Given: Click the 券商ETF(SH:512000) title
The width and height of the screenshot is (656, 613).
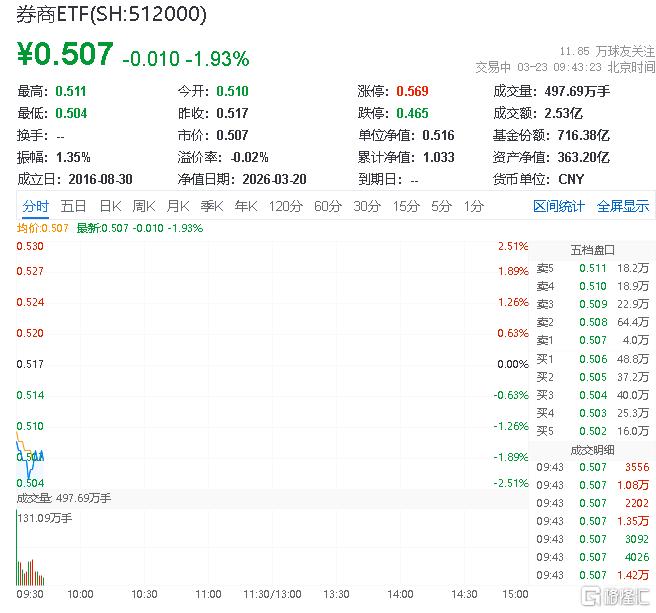Looking at the screenshot, I should 111,14.
